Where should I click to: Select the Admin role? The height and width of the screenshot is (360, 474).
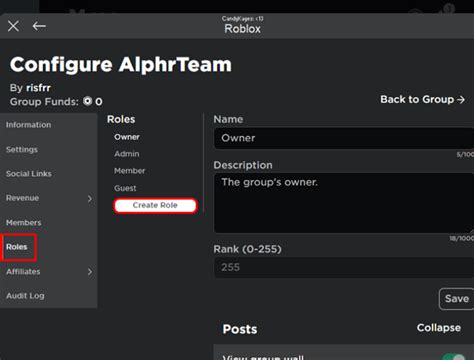click(x=127, y=154)
